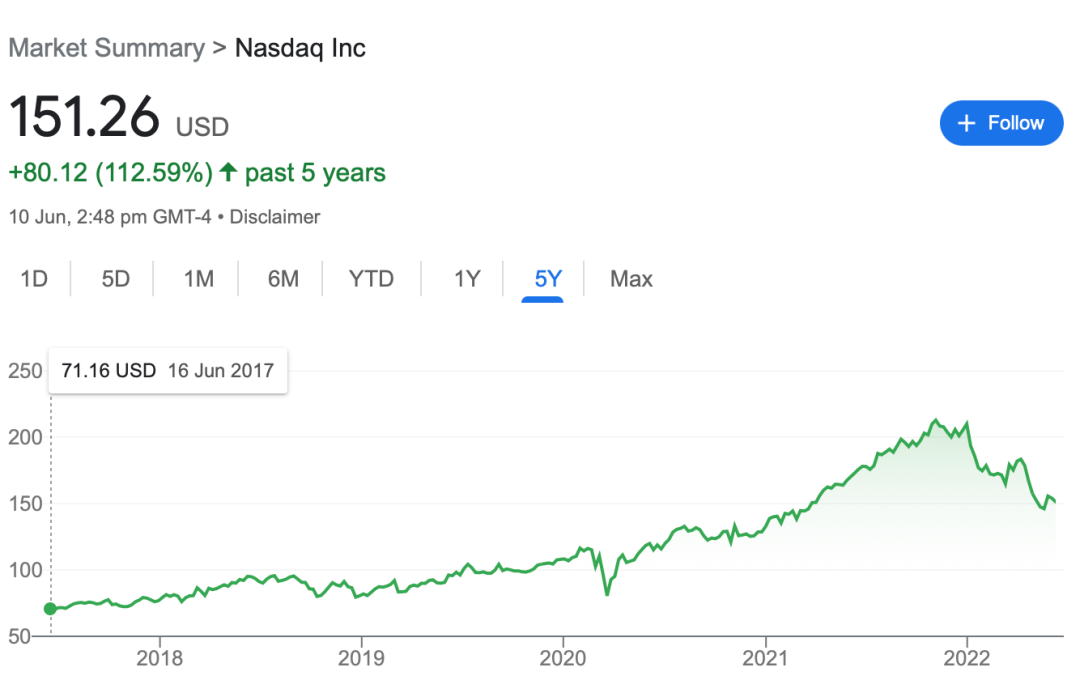Open the Market Summary link
The width and height of the screenshot is (1080, 693).
[x=107, y=48]
